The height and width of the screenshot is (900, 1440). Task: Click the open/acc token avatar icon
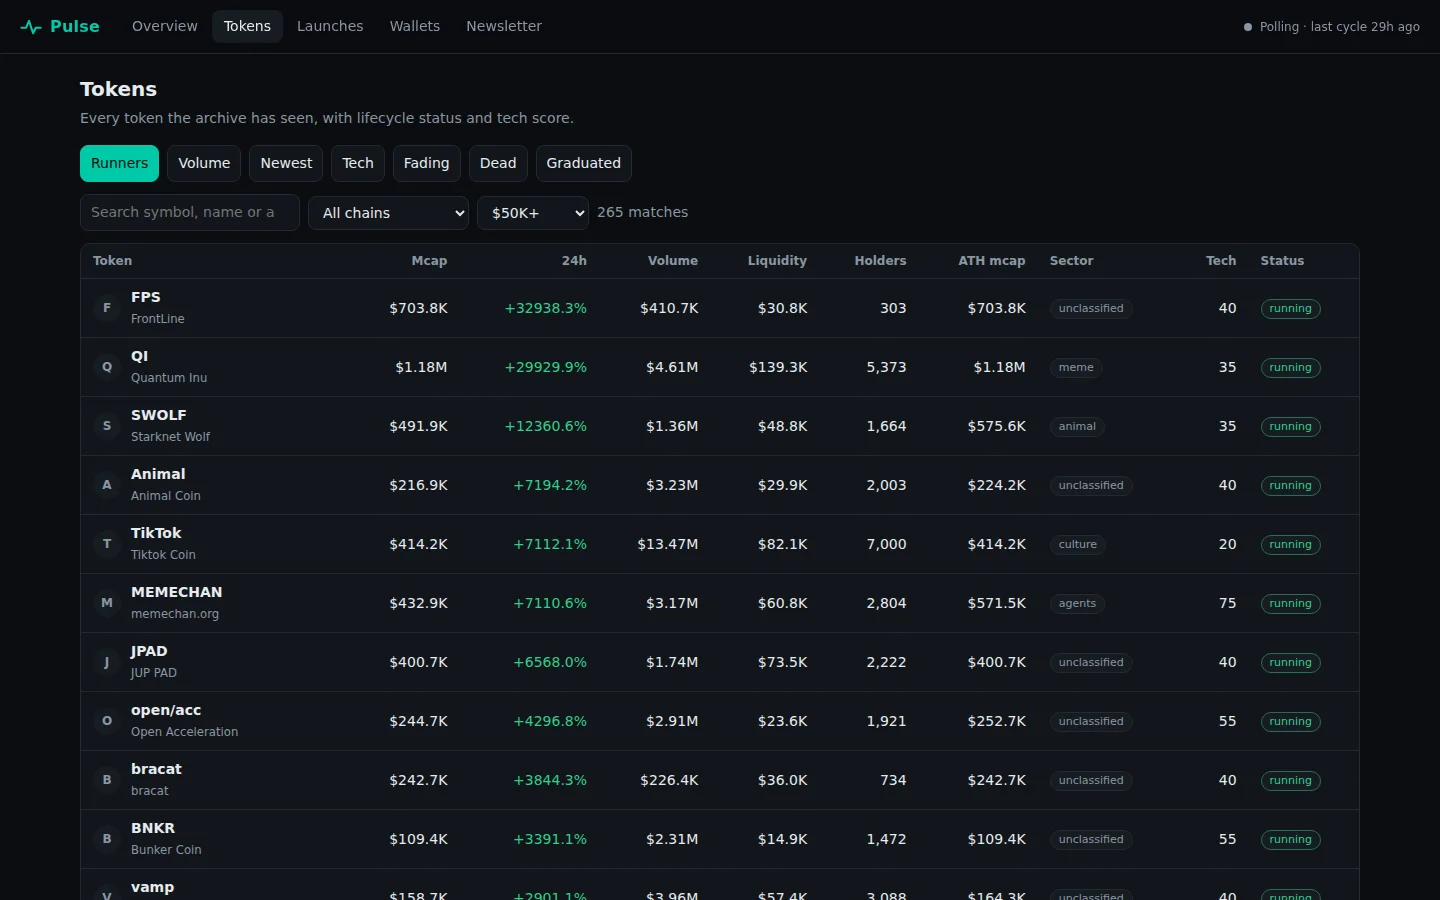[107, 721]
